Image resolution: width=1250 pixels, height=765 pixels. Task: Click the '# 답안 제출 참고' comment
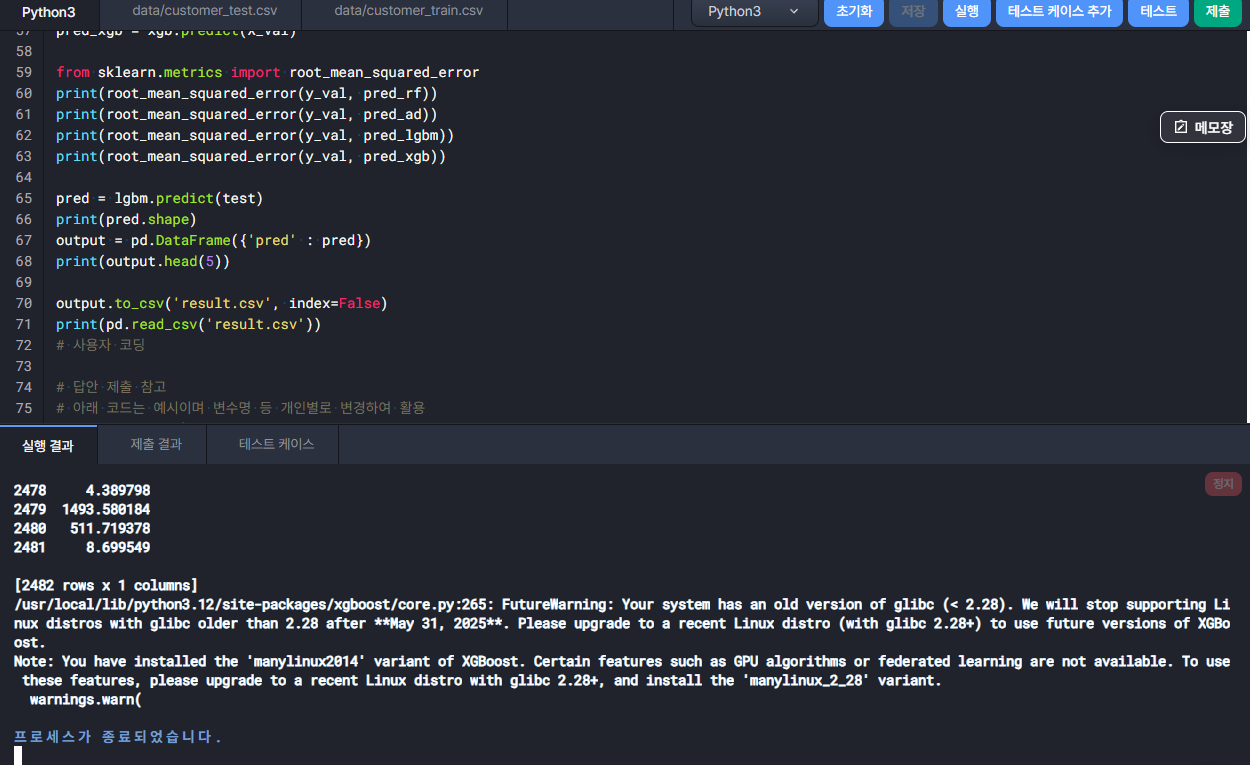pos(111,387)
